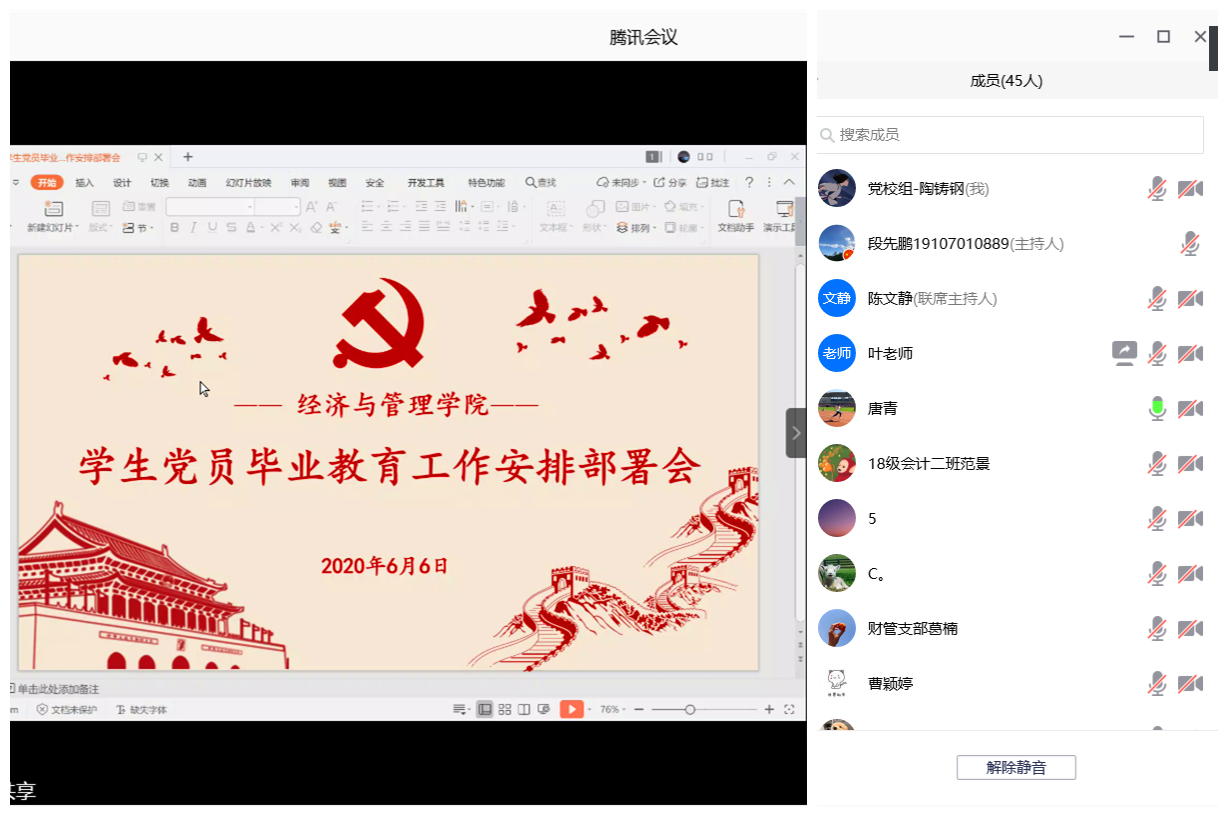Click the green active microphone icon for 唐青

(1157, 408)
